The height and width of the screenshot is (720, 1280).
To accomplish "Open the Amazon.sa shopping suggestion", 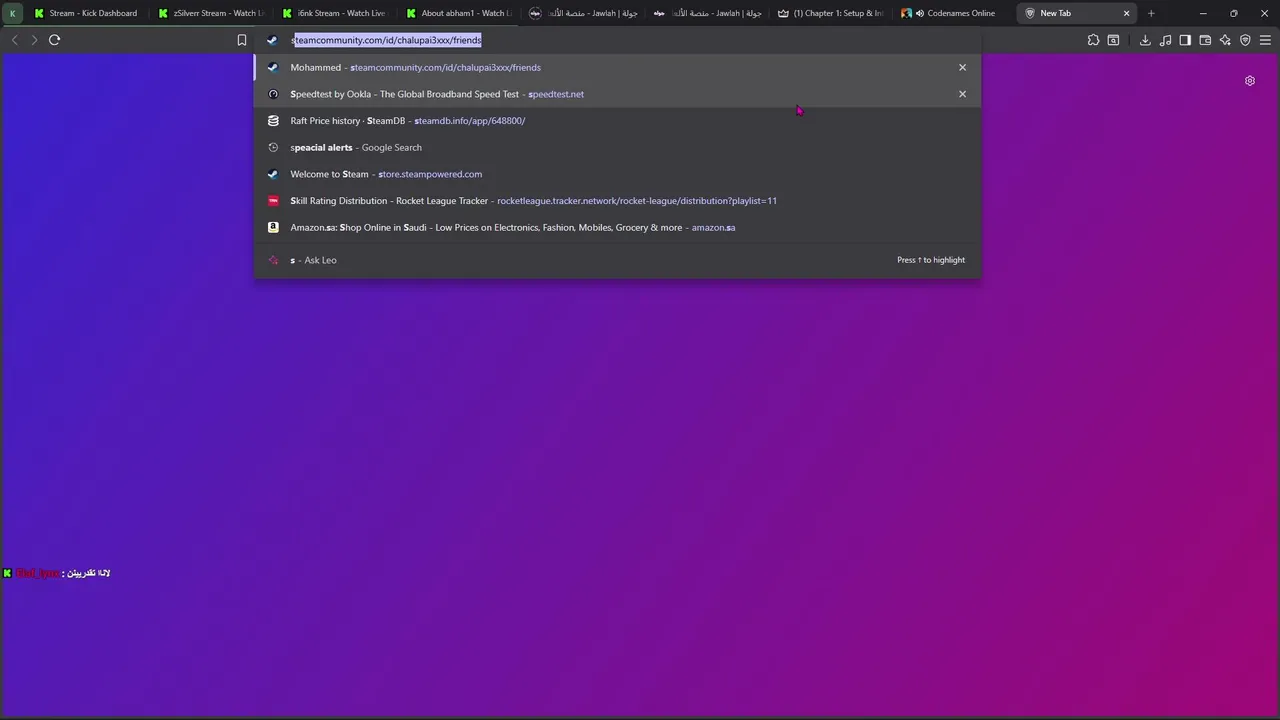I will tap(617, 227).
